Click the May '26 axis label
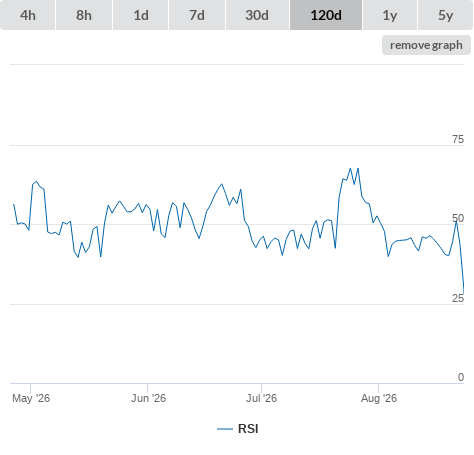474x455 pixels. point(31,398)
